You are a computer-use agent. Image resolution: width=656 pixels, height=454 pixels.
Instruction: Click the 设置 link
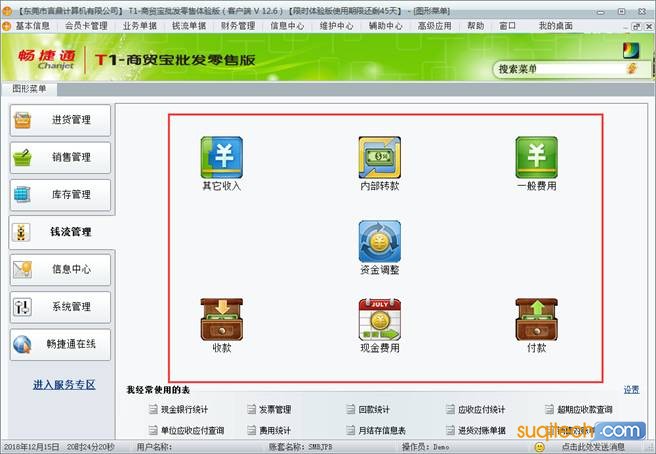pos(631,390)
